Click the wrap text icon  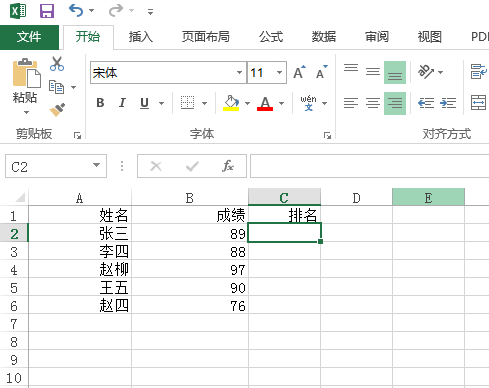(479, 72)
